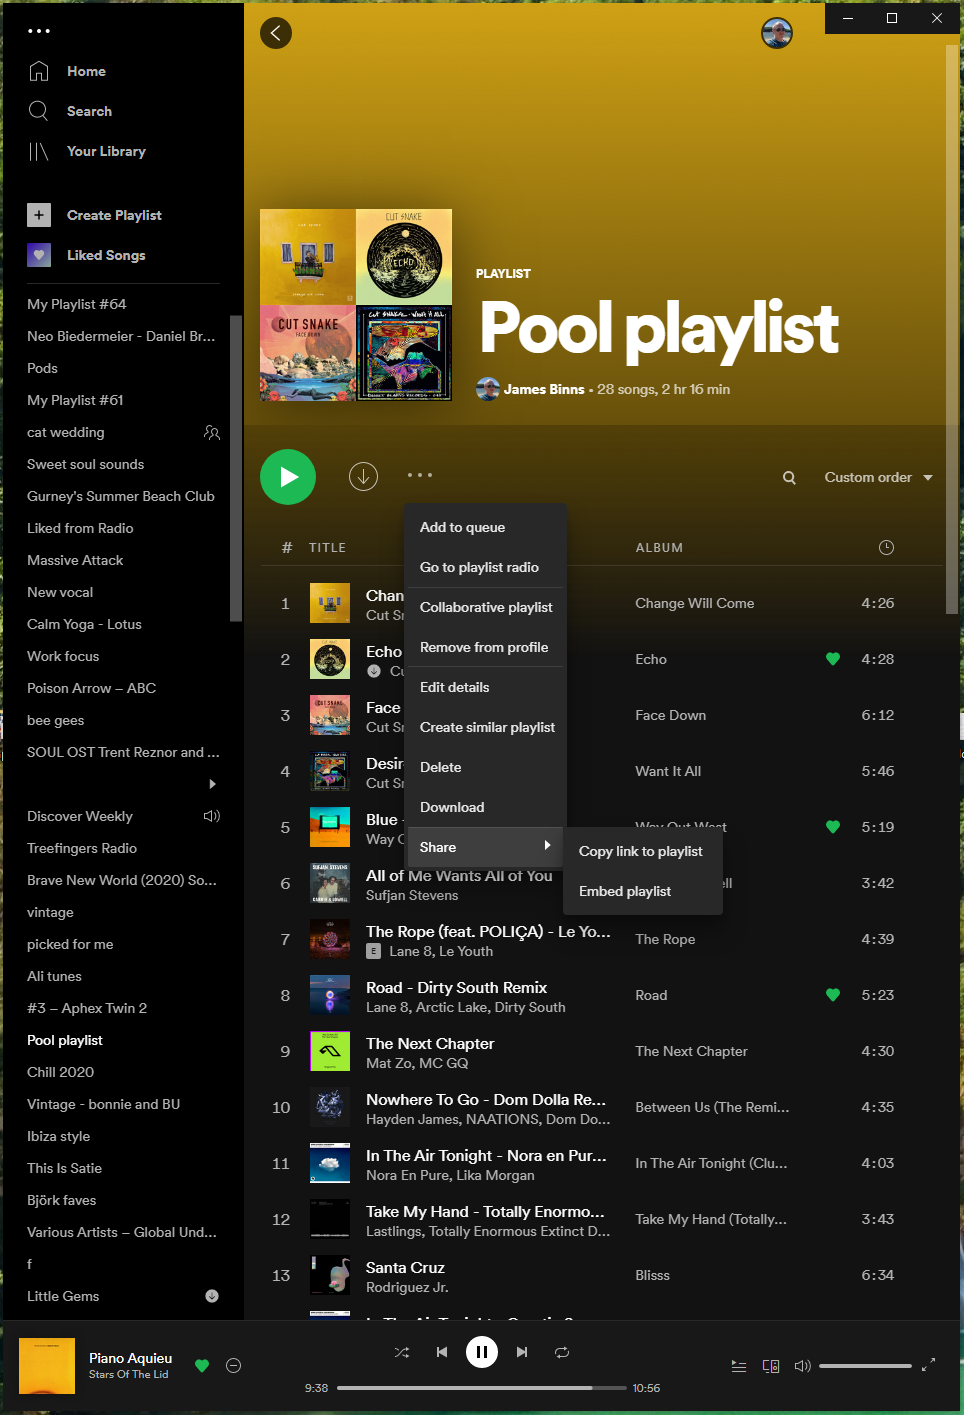Click the duration clock column header
This screenshot has width=964, height=1415.
[886, 547]
